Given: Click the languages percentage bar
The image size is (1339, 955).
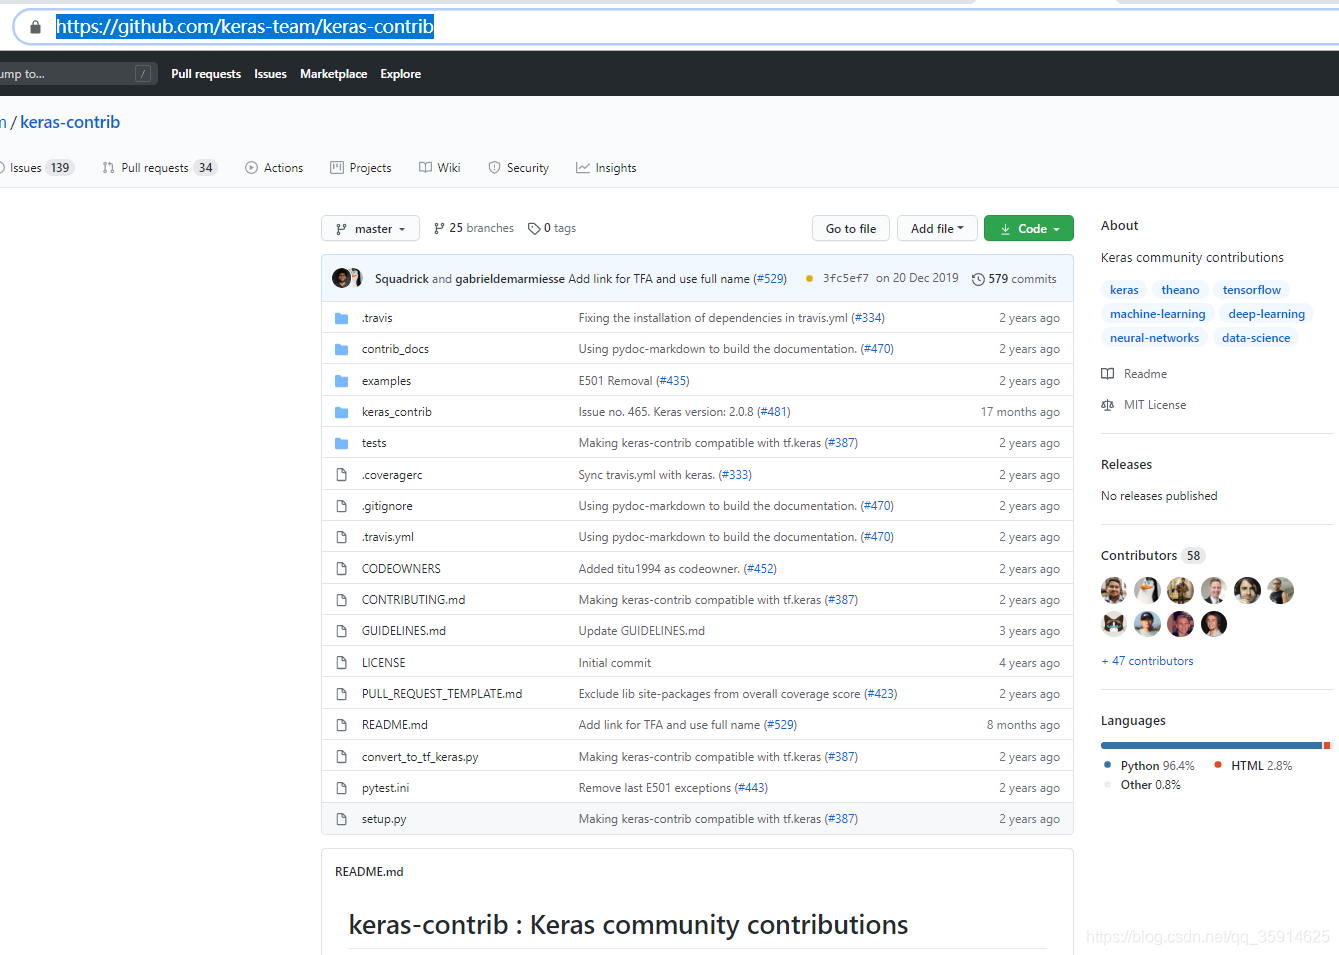Looking at the screenshot, I should pos(1216,746).
